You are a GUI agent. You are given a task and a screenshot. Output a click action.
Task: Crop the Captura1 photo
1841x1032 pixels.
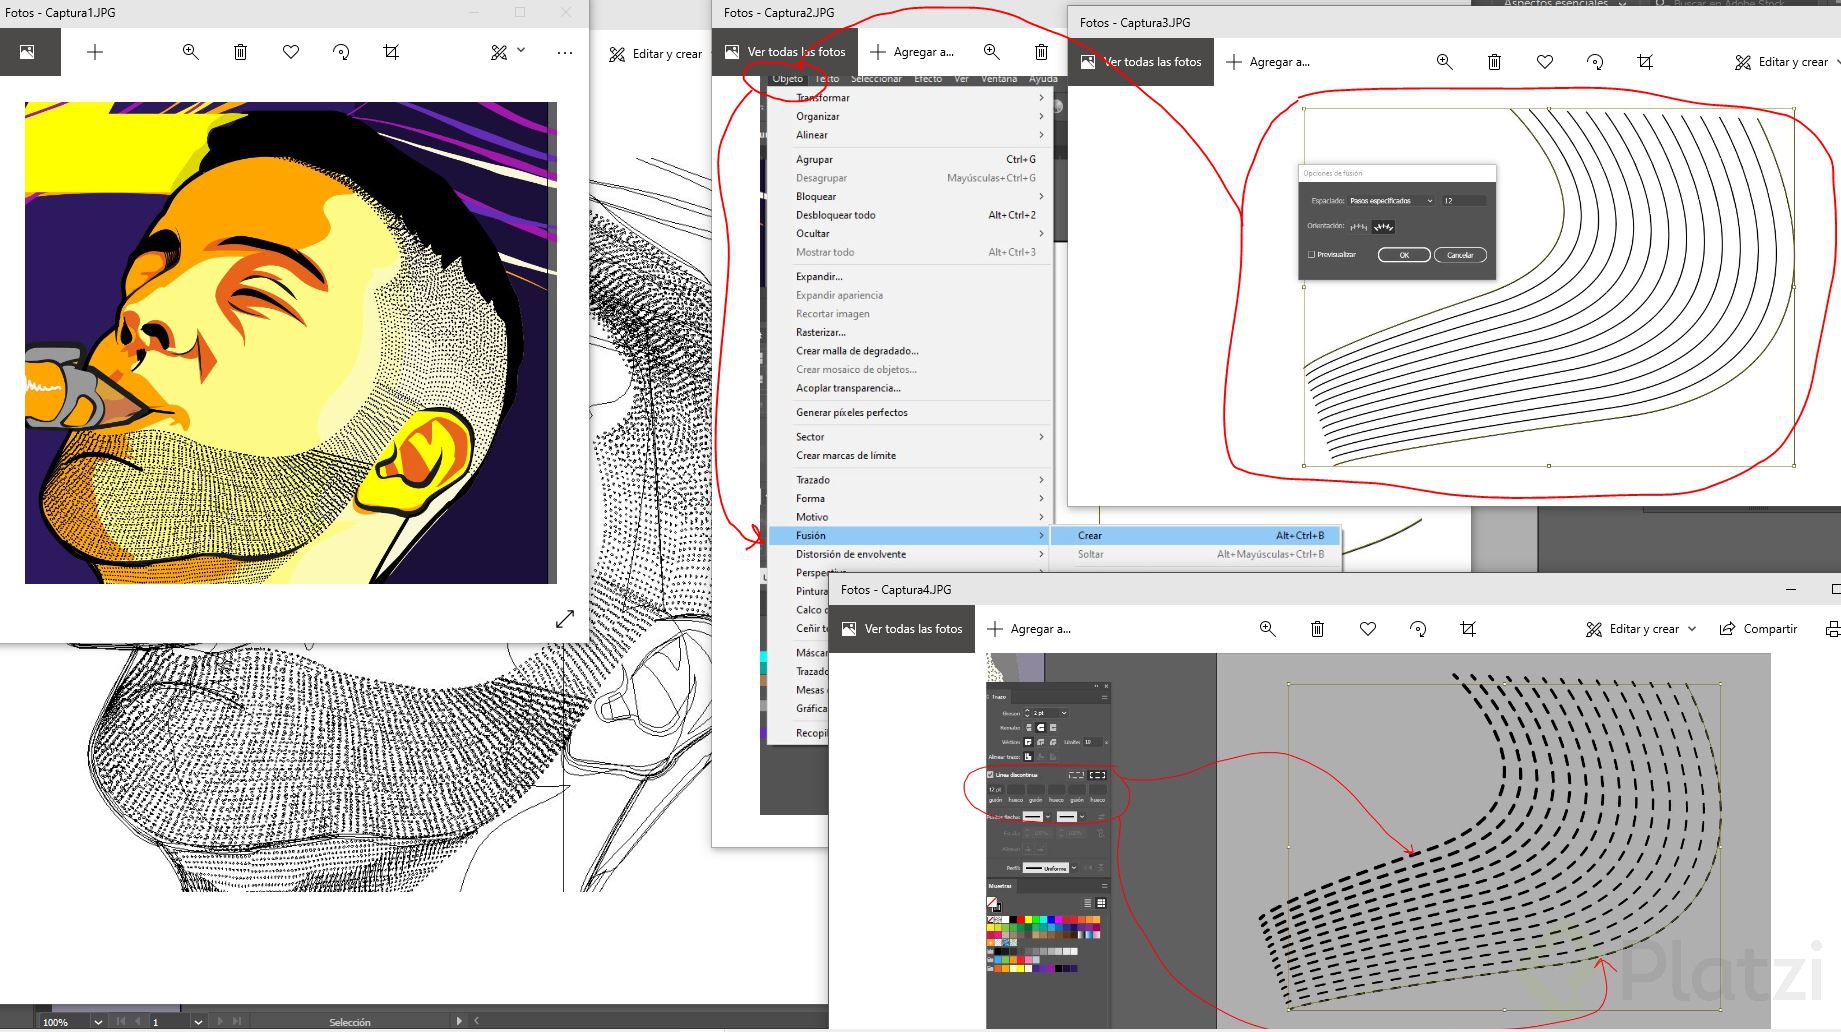(391, 52)
